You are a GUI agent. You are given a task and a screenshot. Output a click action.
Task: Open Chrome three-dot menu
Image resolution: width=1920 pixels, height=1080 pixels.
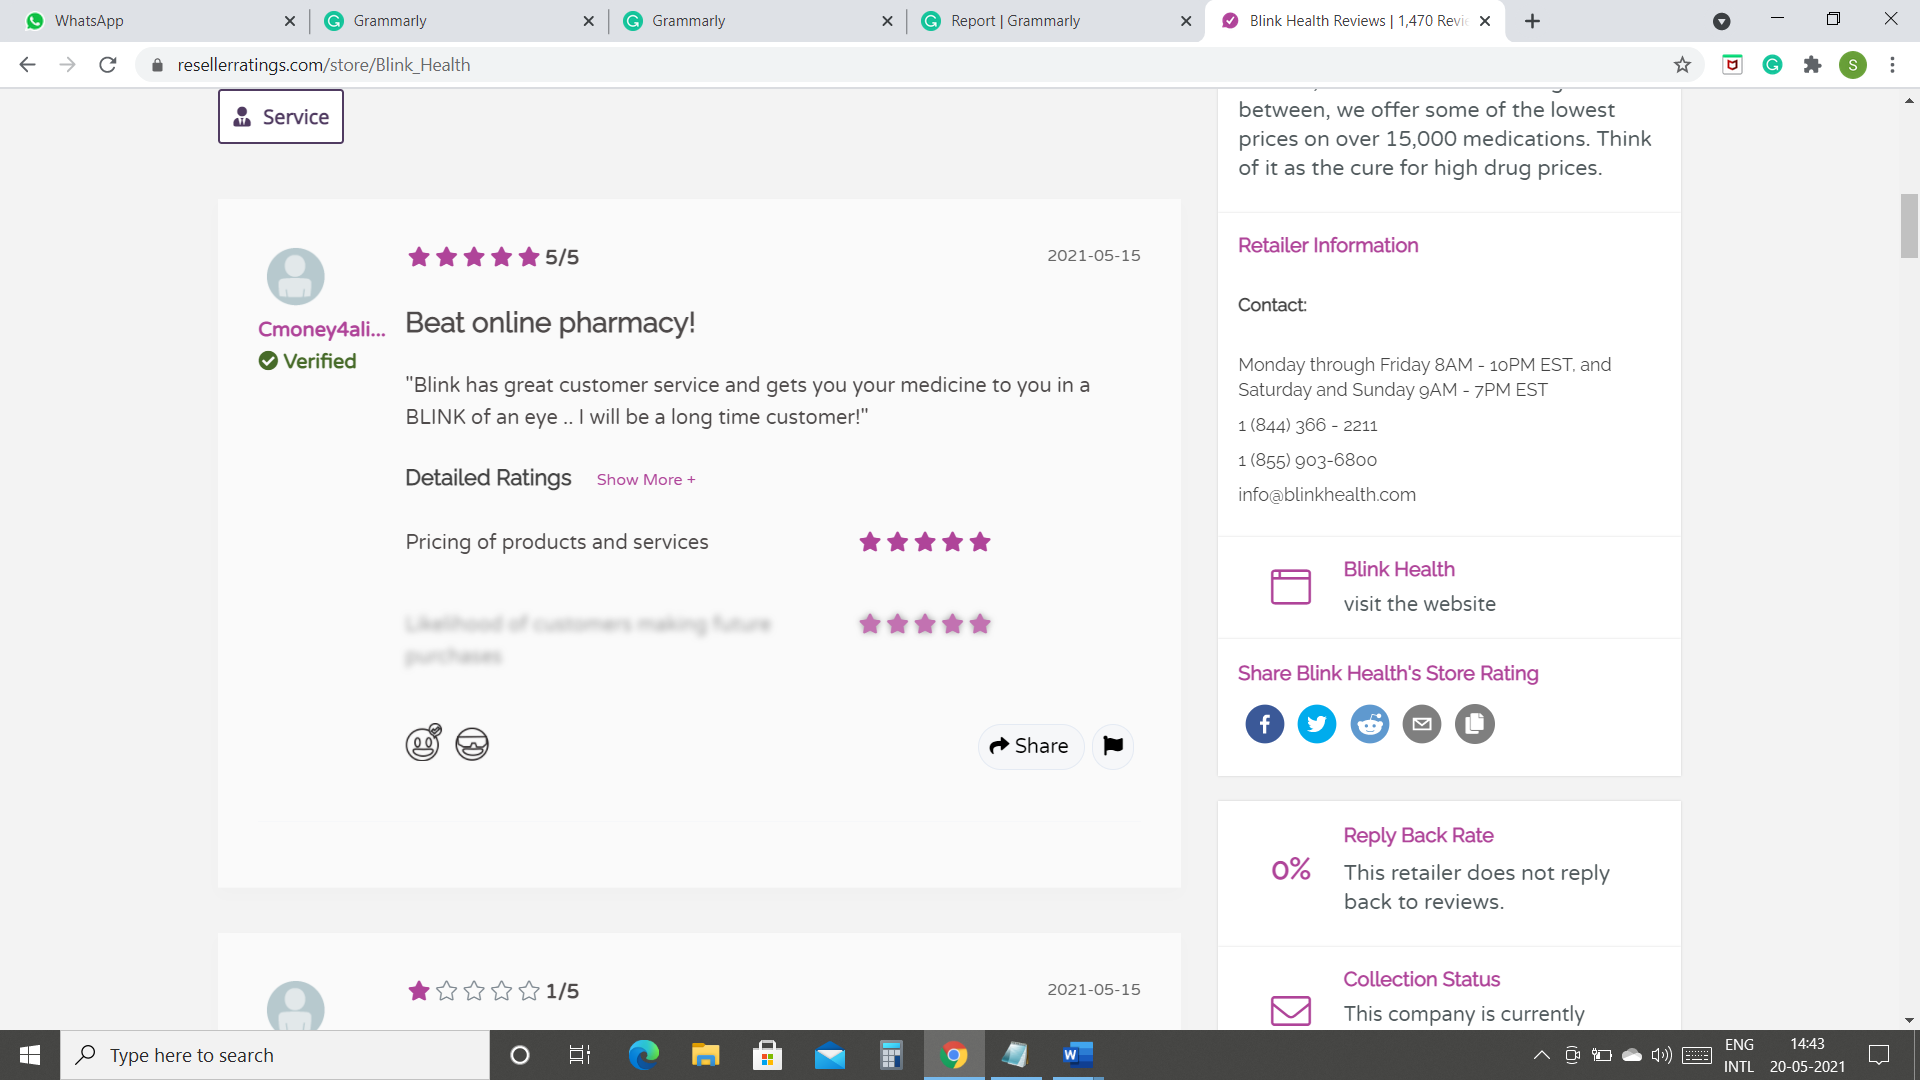coord(1892,65)
